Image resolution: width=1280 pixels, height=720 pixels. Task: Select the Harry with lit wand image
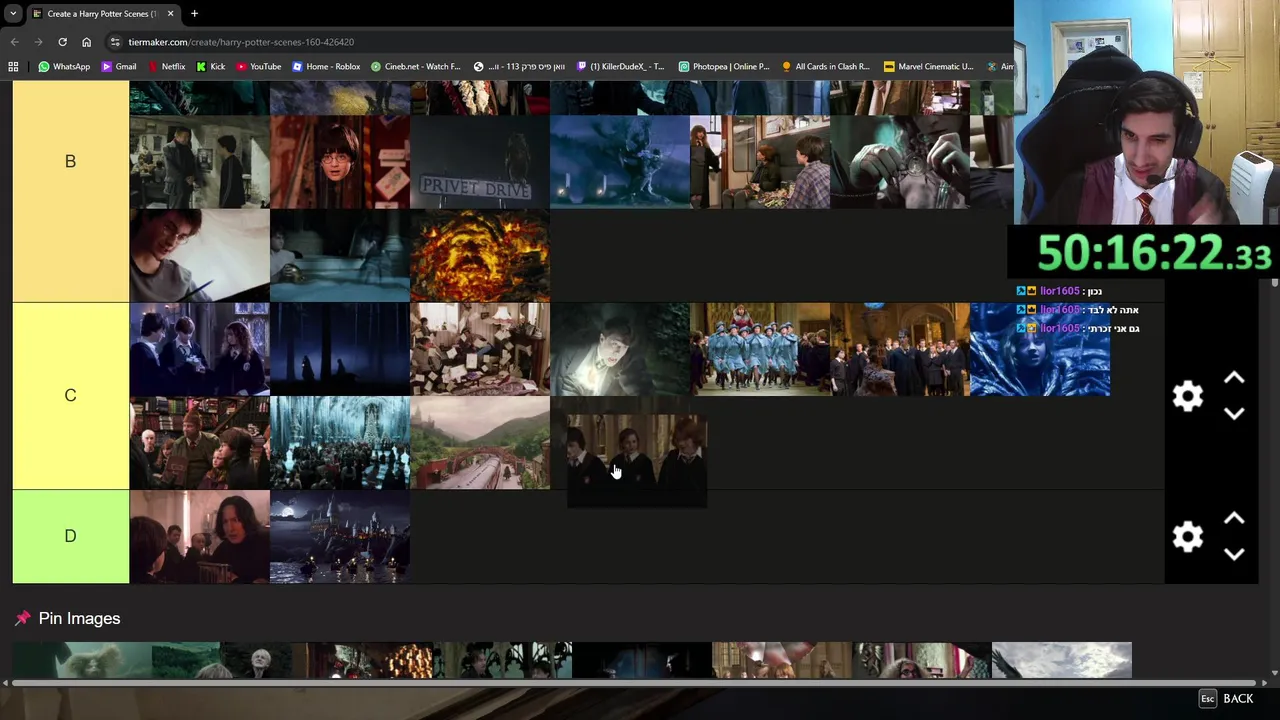pyautogui.click(x=620, y=350)
